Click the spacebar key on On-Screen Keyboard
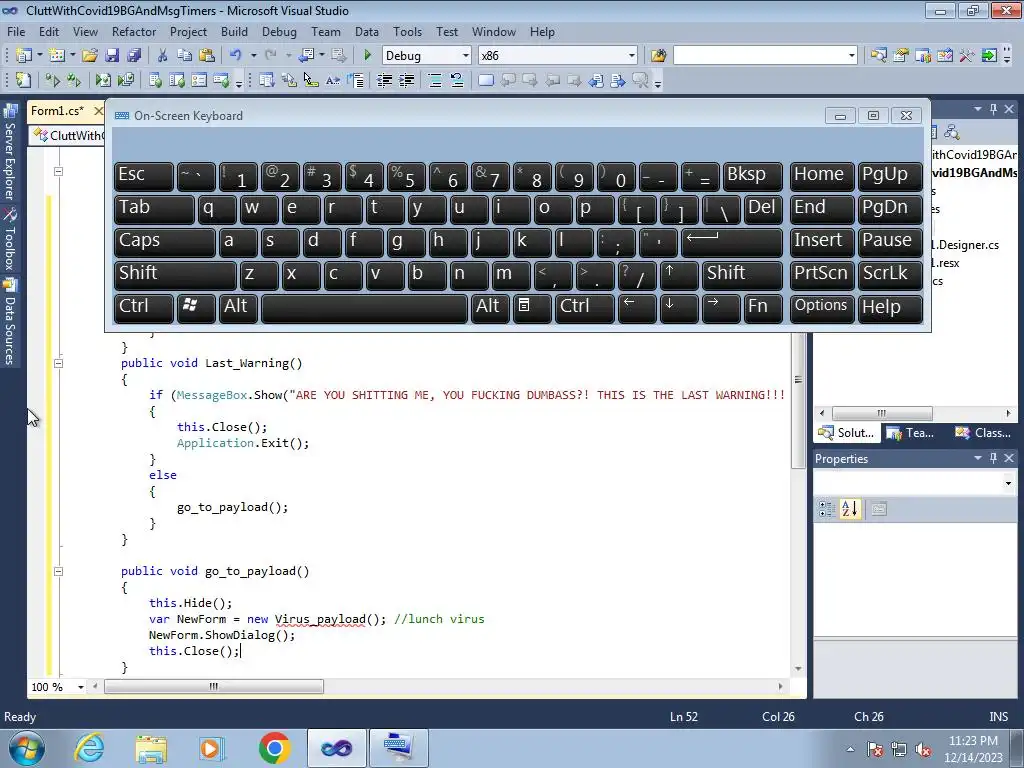The height and width of the screenshot is (768, 1024). click(x=364, y=307)
